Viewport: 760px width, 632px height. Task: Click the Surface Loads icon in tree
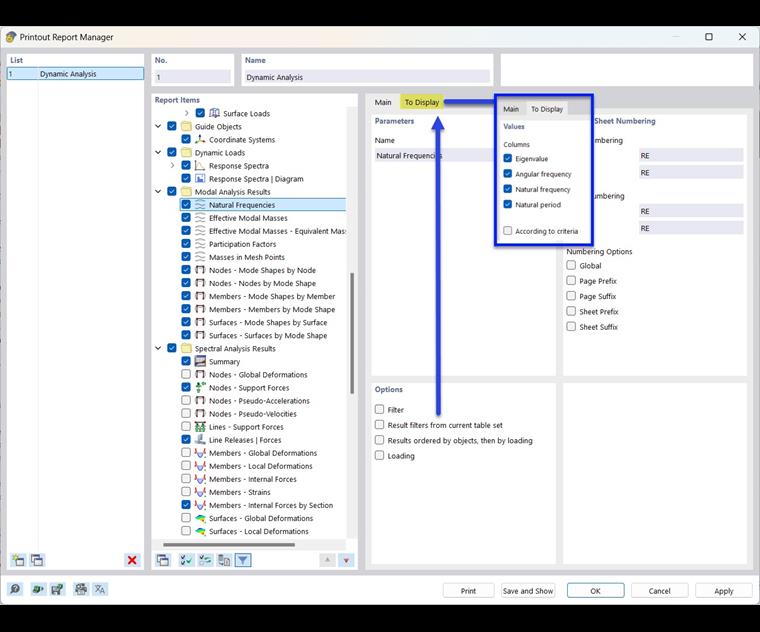[x=214, y=113]
